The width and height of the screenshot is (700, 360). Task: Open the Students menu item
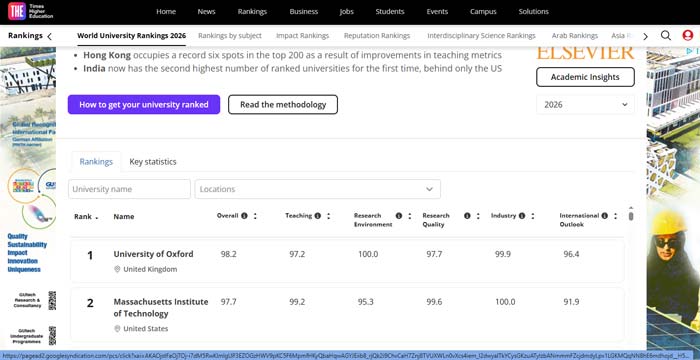[390, 12]
